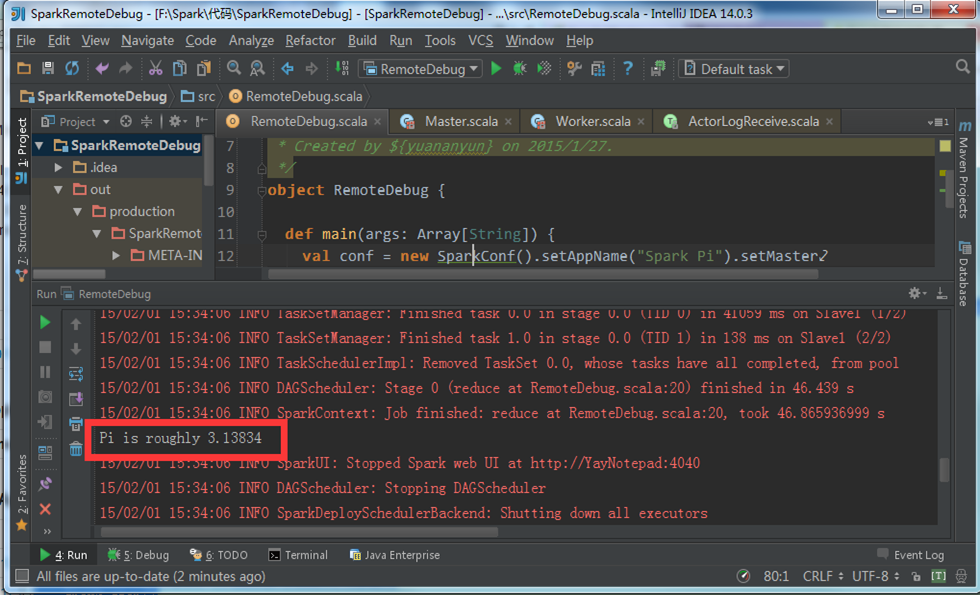980x595 pixels.
Task: Switch to the Worker.scala tab
Action: click(x=586, y=121)
